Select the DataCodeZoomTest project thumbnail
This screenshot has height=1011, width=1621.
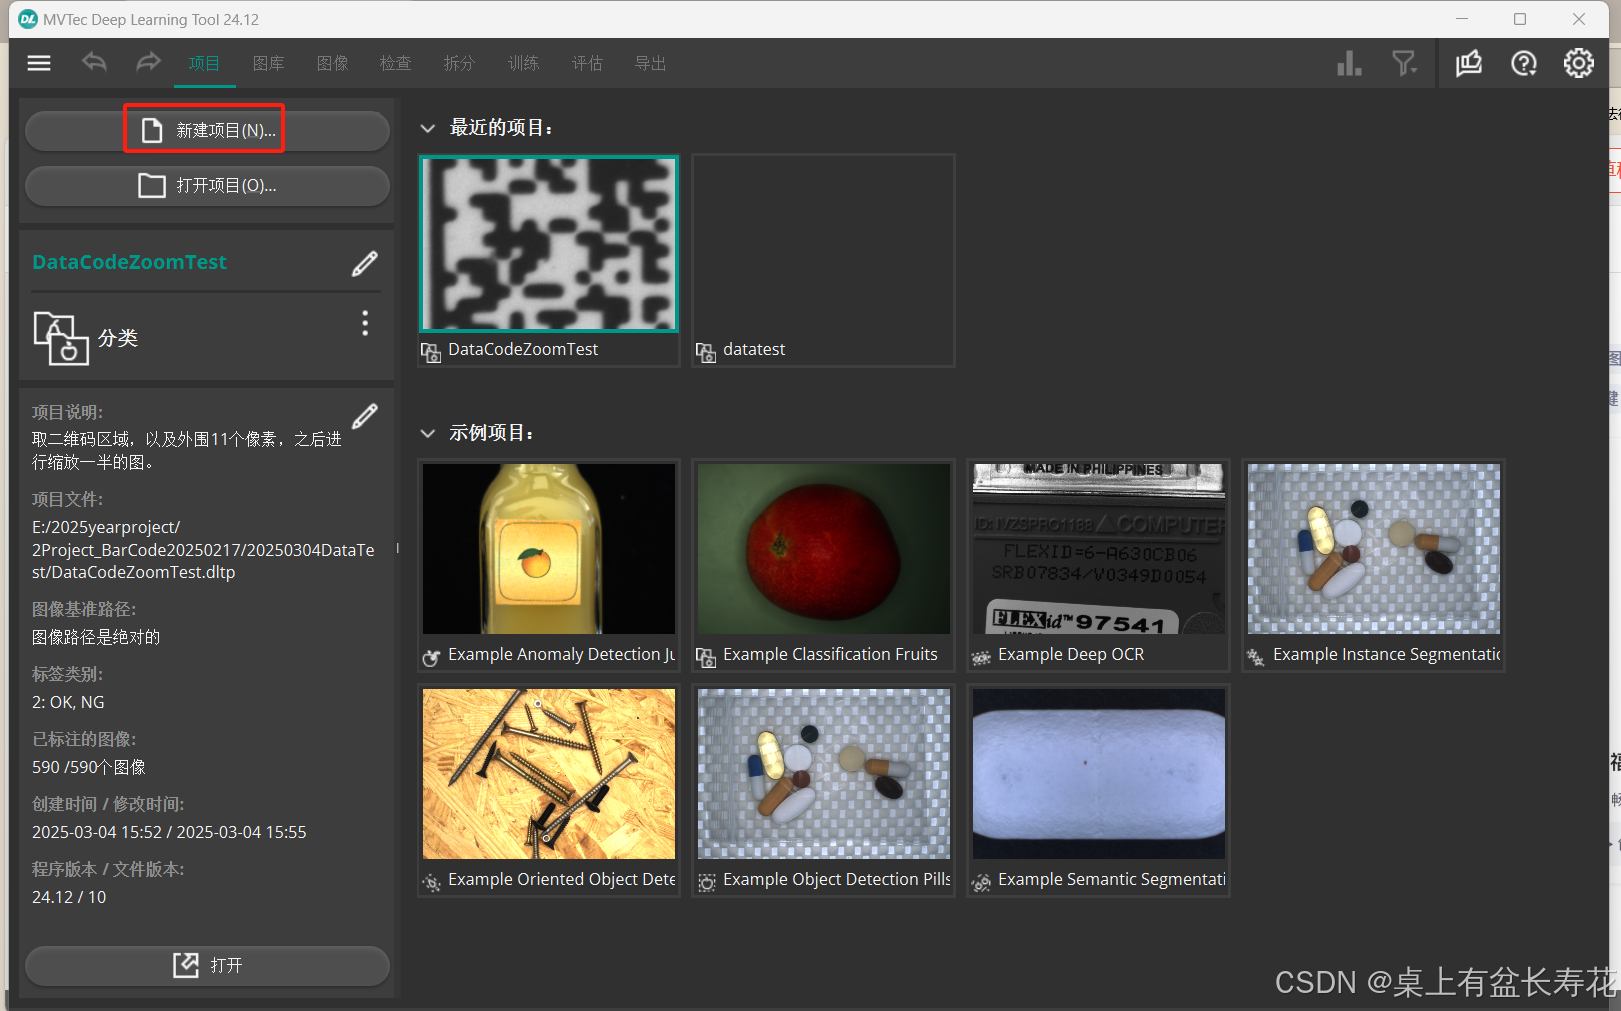click(549, 244)
